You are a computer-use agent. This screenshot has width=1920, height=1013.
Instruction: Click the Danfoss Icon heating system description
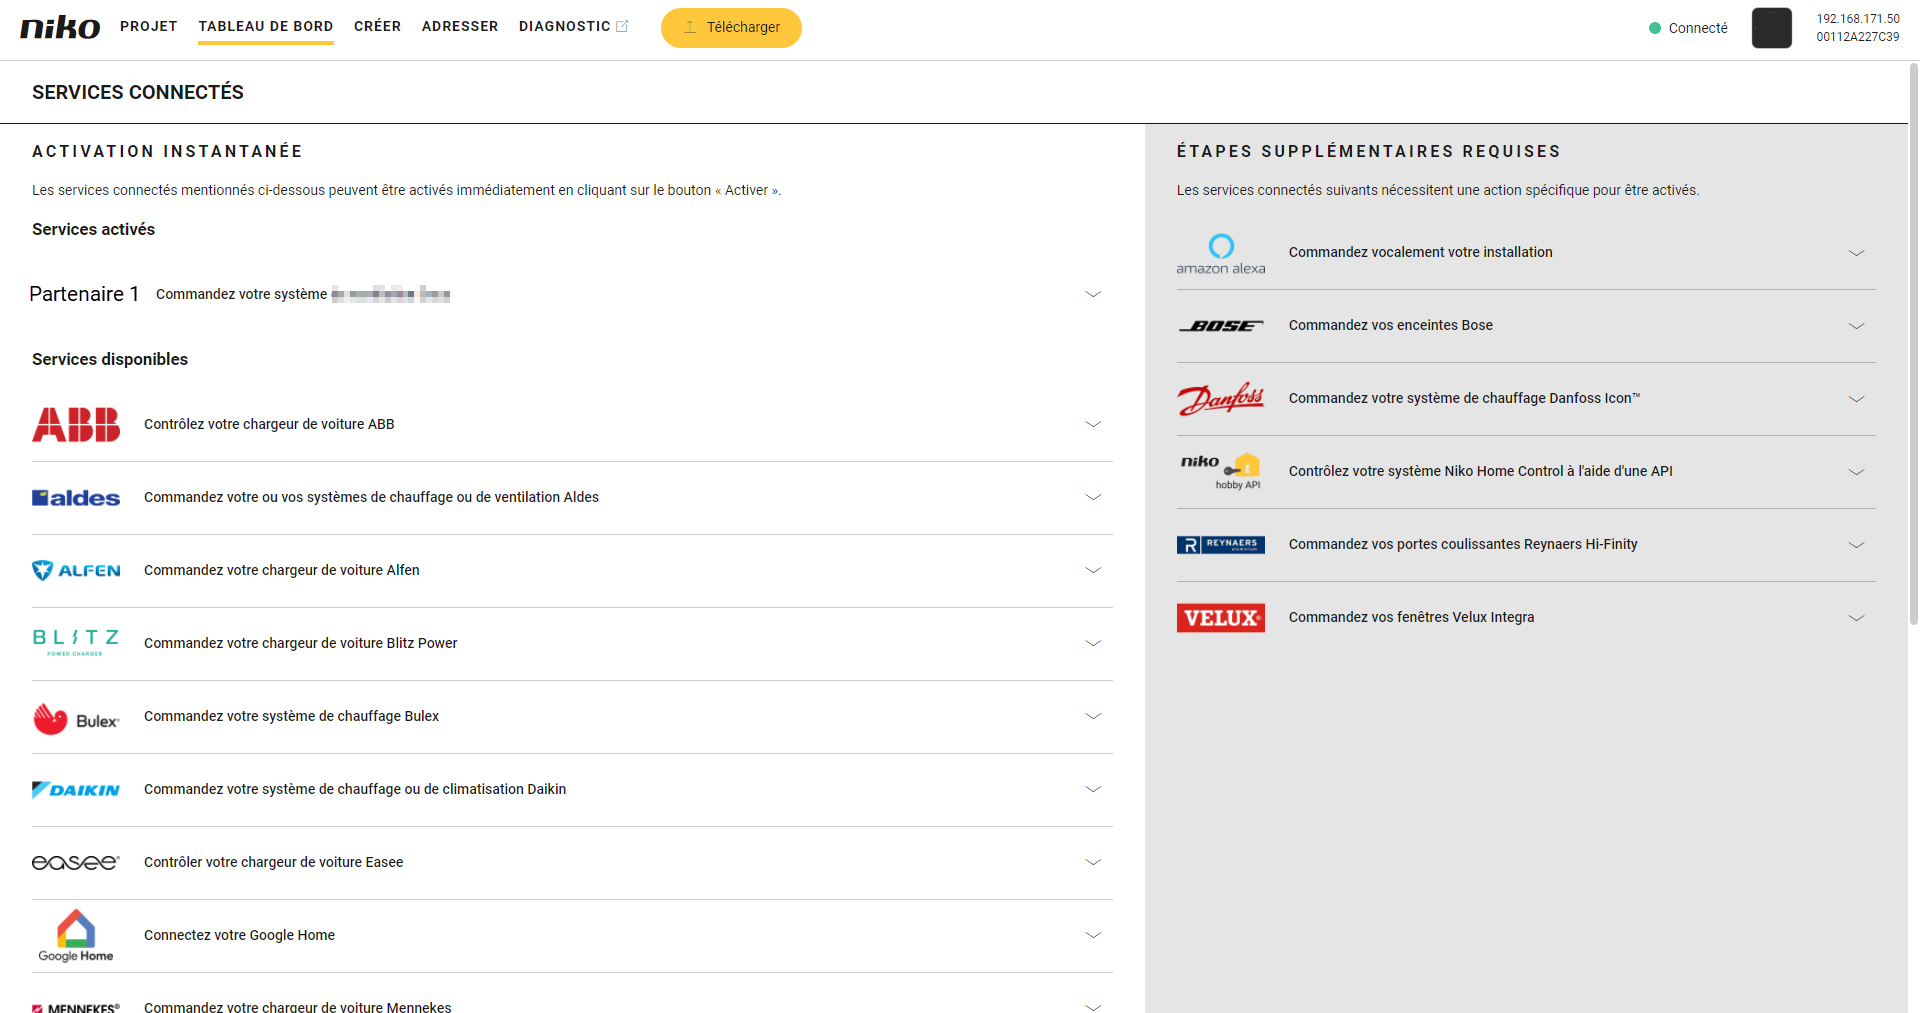pyautogui.click(x=1464, y=398)
